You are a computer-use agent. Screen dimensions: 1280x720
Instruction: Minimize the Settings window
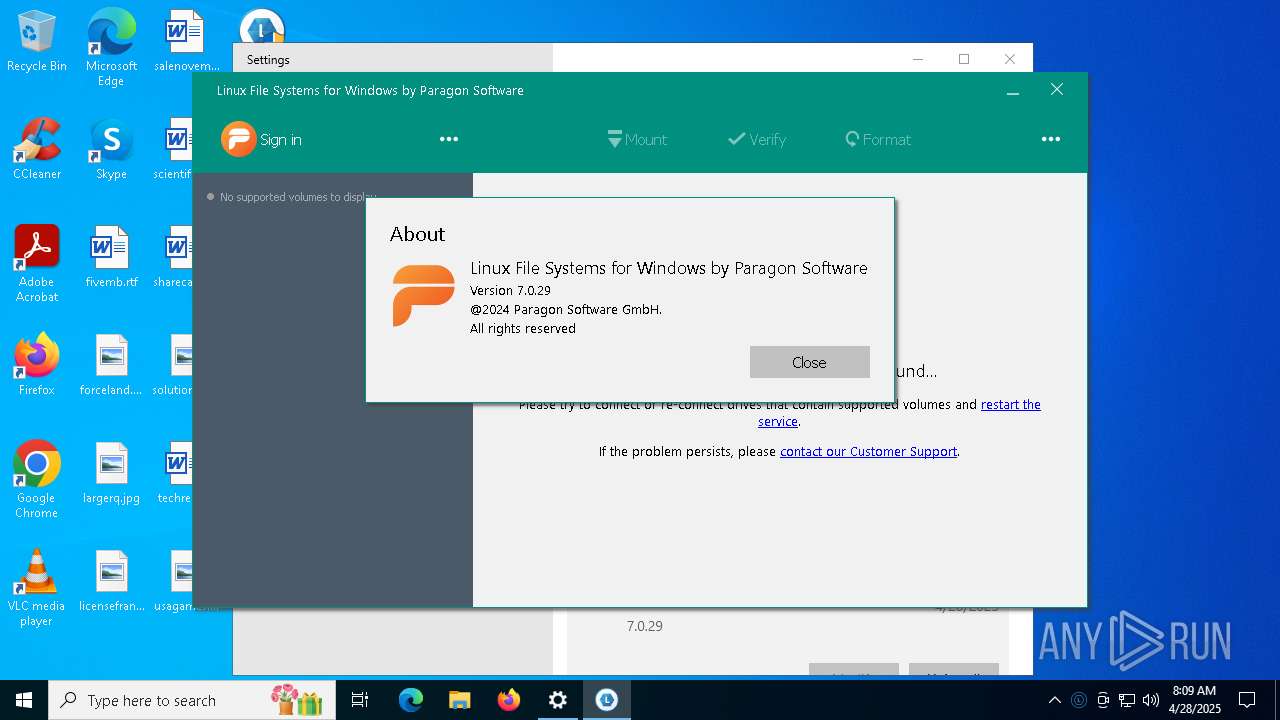(918, 59)
